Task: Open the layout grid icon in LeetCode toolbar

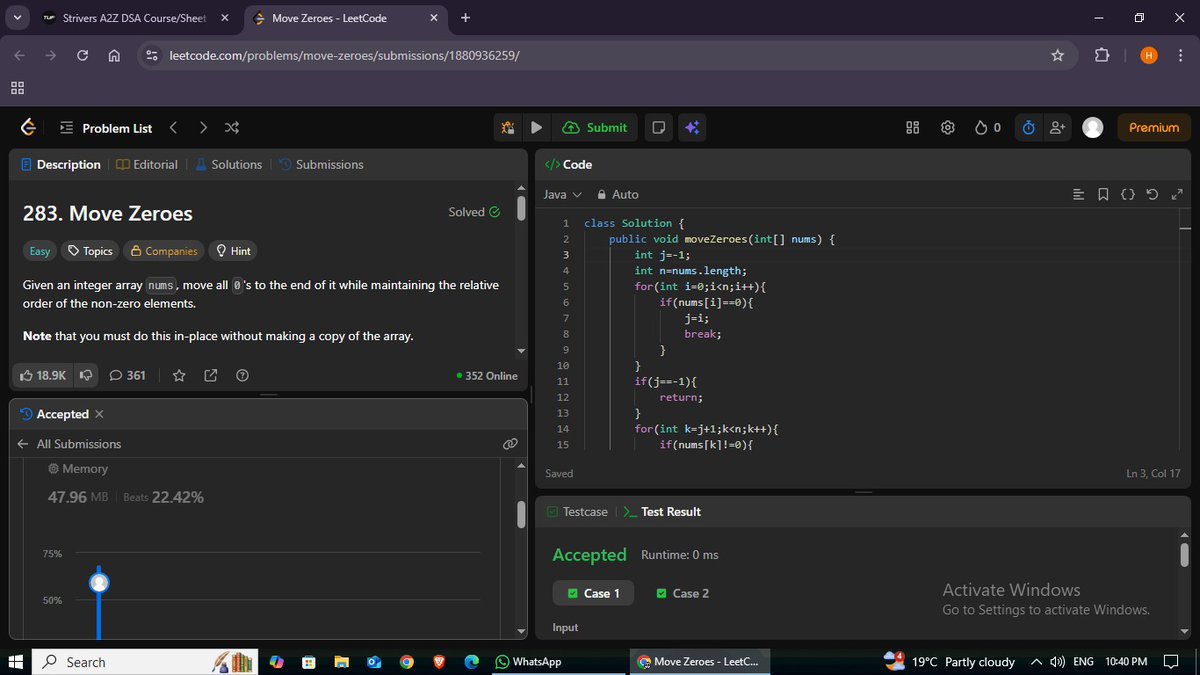Action: tap(912, 127)
